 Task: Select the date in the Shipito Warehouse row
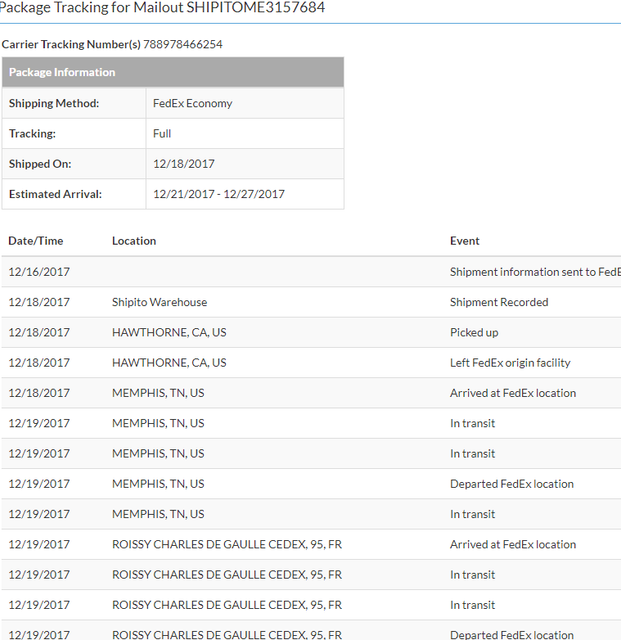pos(39,302)
